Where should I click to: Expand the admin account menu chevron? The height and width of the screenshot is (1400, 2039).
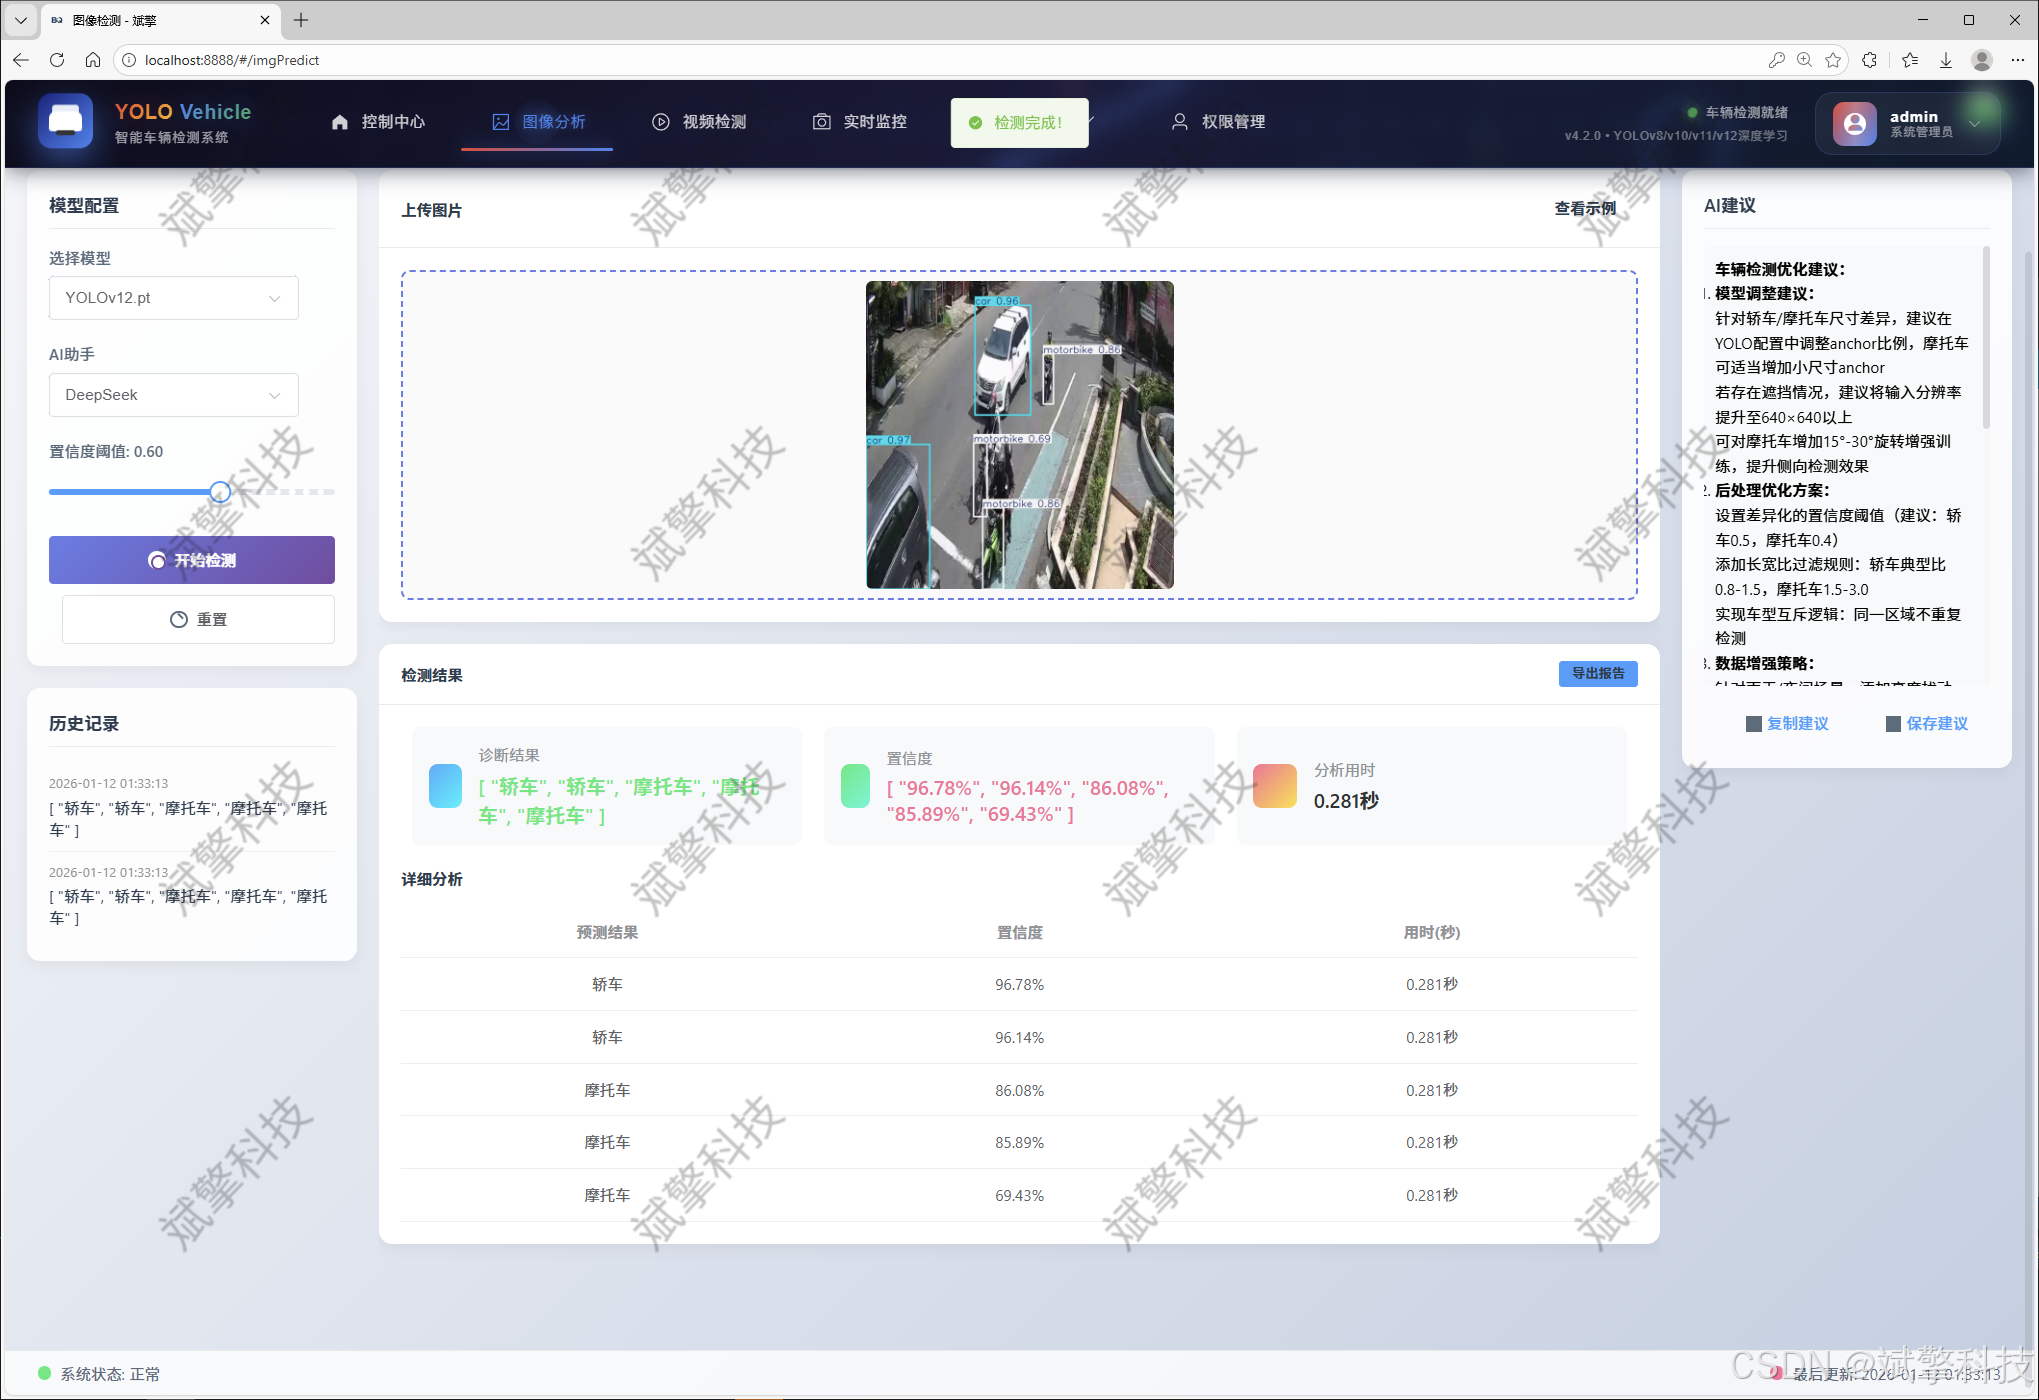[1974, 124]
